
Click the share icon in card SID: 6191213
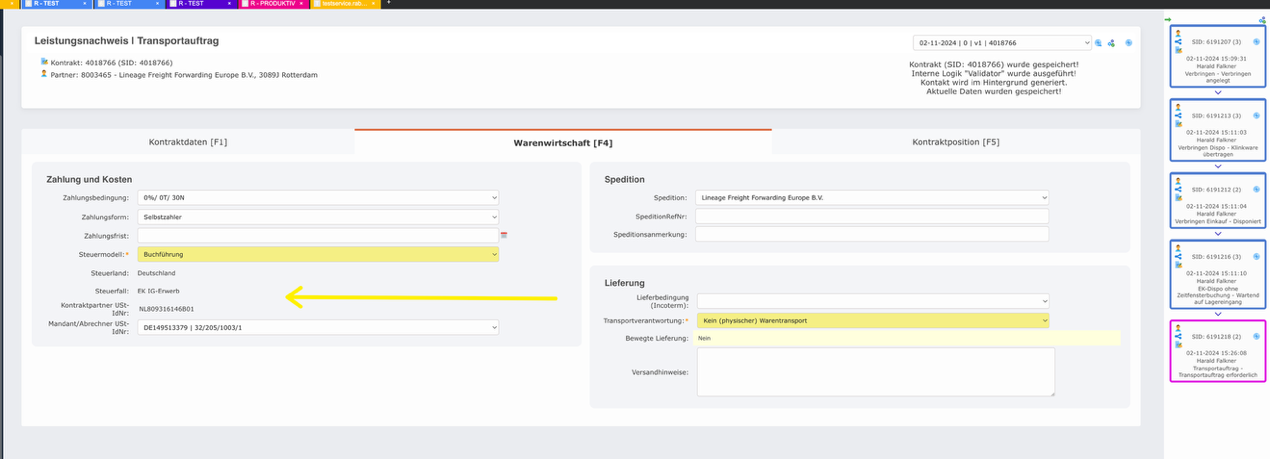(x=1178, y=114)
